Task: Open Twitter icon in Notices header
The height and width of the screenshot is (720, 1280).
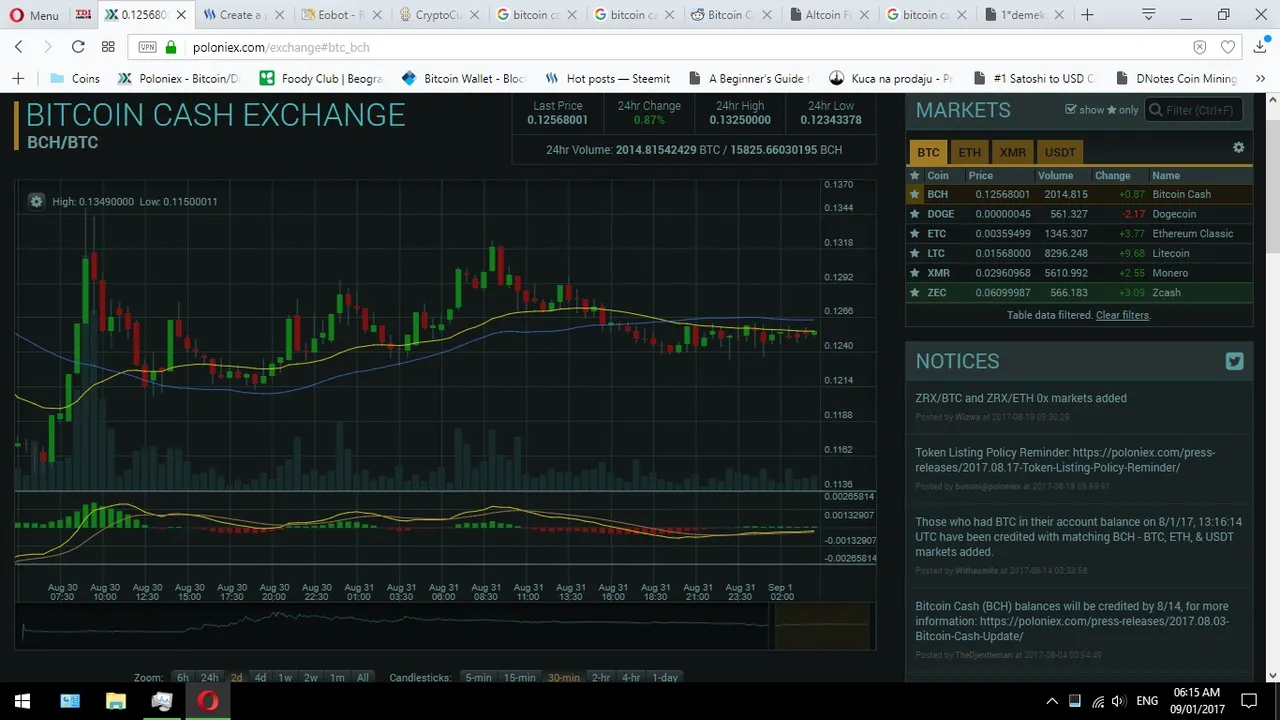Action: [1234, 362]
